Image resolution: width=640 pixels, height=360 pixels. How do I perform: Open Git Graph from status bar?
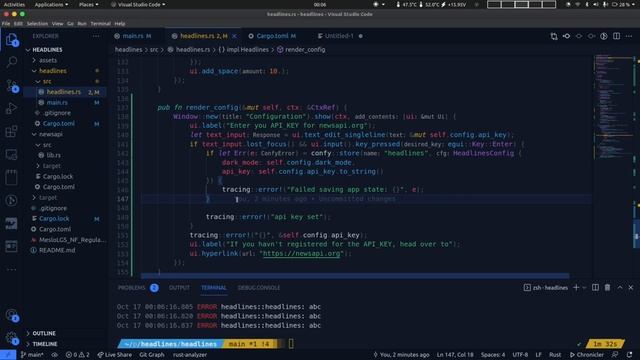(x=151, y=355)
